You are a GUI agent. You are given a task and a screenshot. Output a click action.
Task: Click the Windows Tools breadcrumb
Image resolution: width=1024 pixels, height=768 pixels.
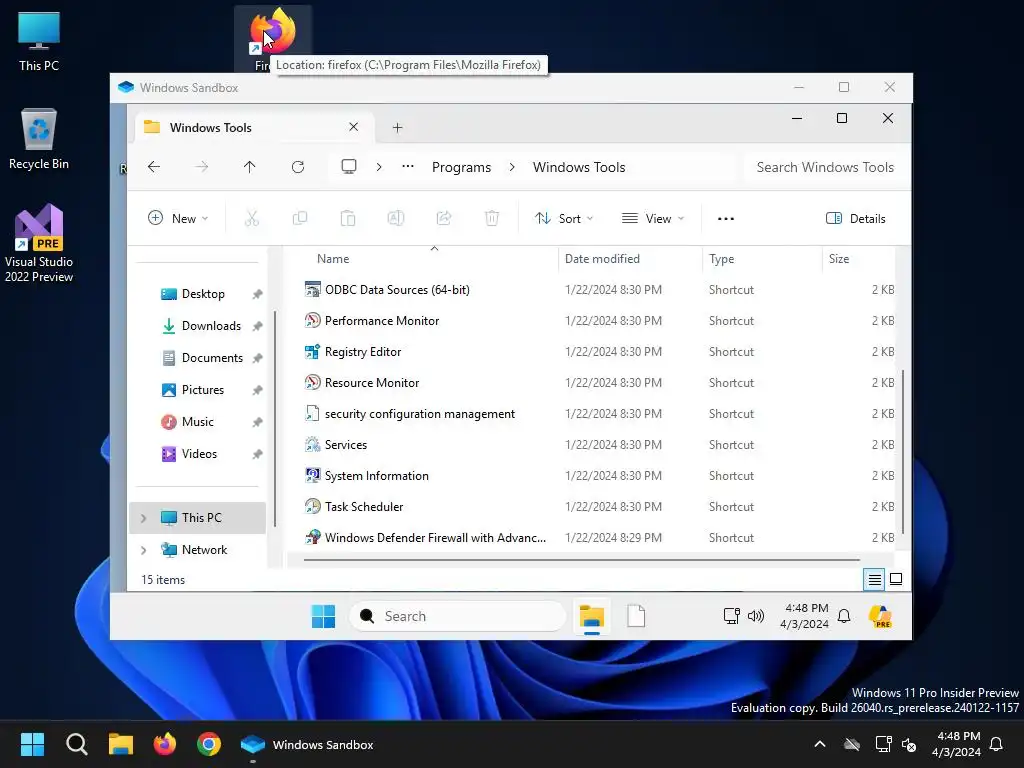[x=579, y=167]
